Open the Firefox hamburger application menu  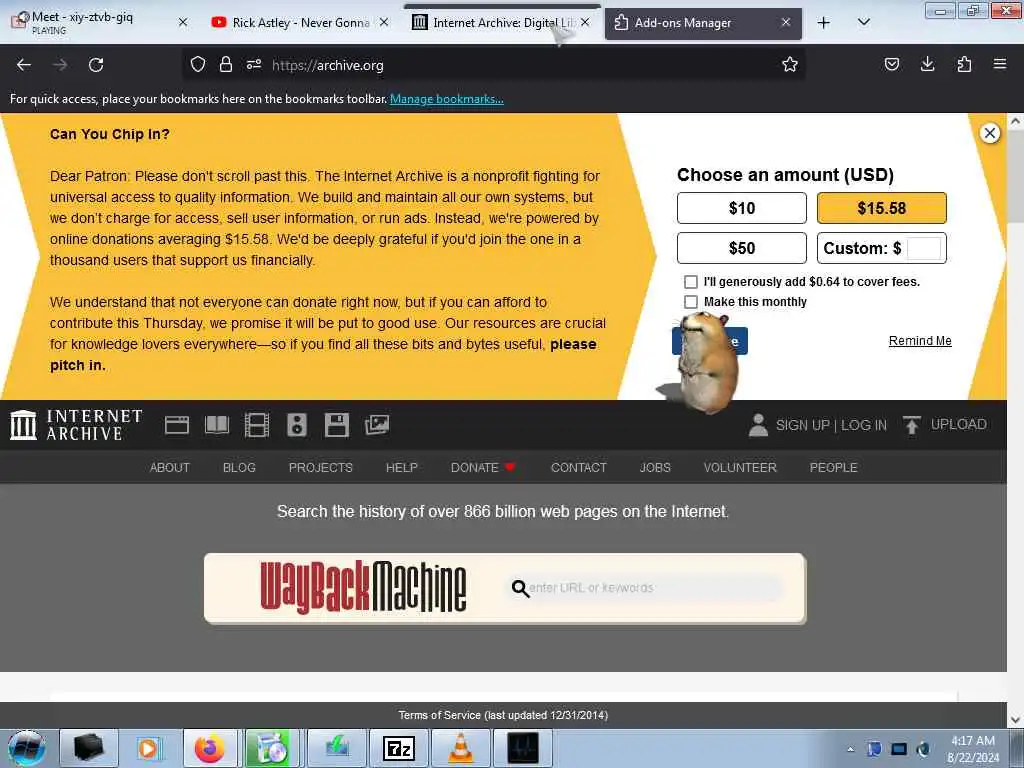pos(1000,65)
